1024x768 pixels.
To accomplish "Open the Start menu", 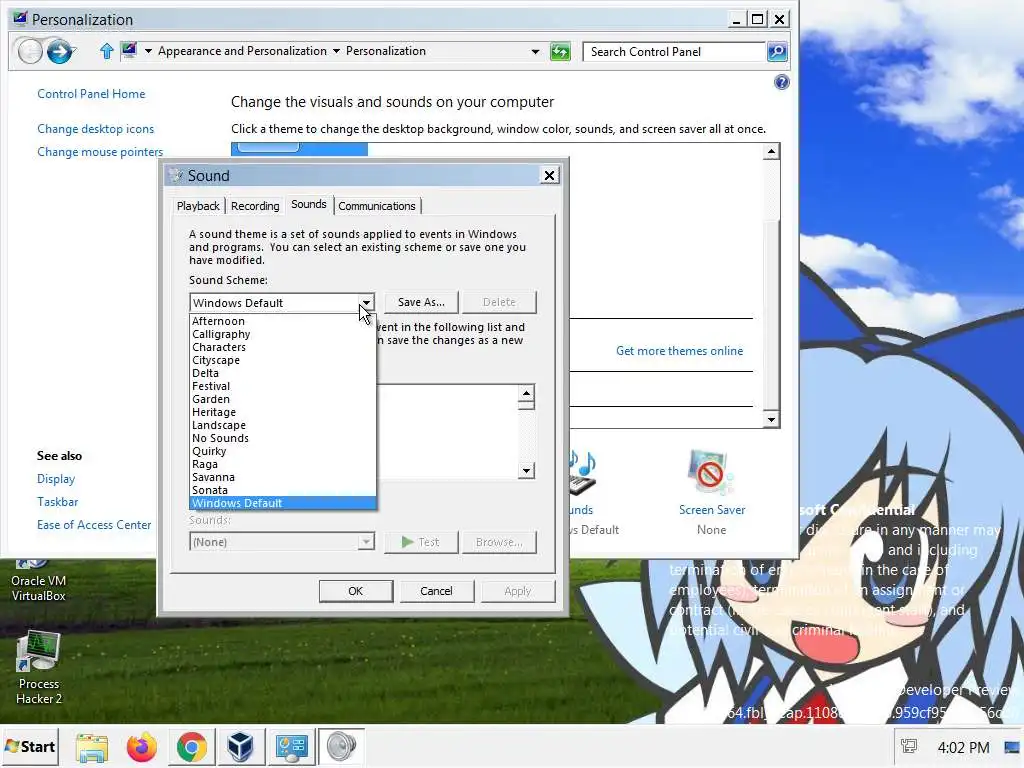I will point(30,747).
